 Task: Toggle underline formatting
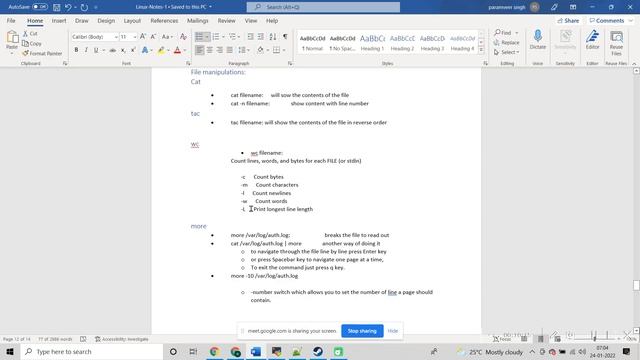(x=96, y=50)
